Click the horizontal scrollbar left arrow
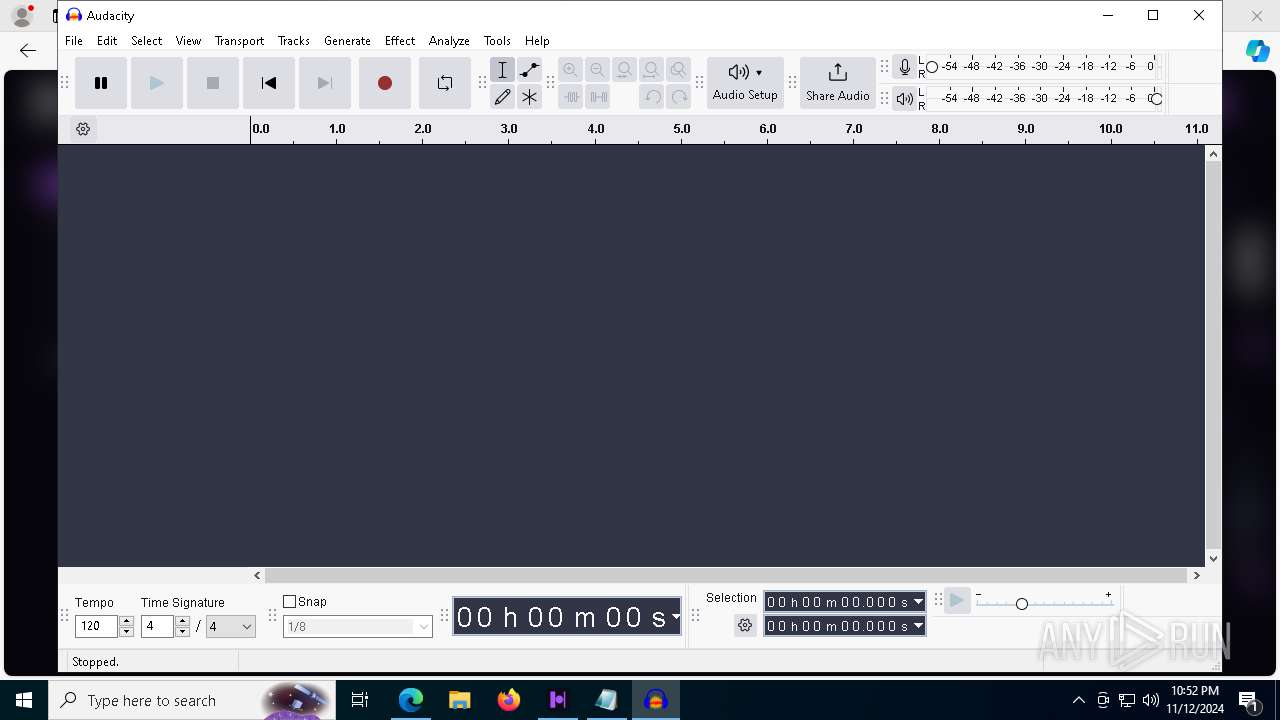Screen dimensions: 1280x720 pyautogui.click(x=258, y=575)
